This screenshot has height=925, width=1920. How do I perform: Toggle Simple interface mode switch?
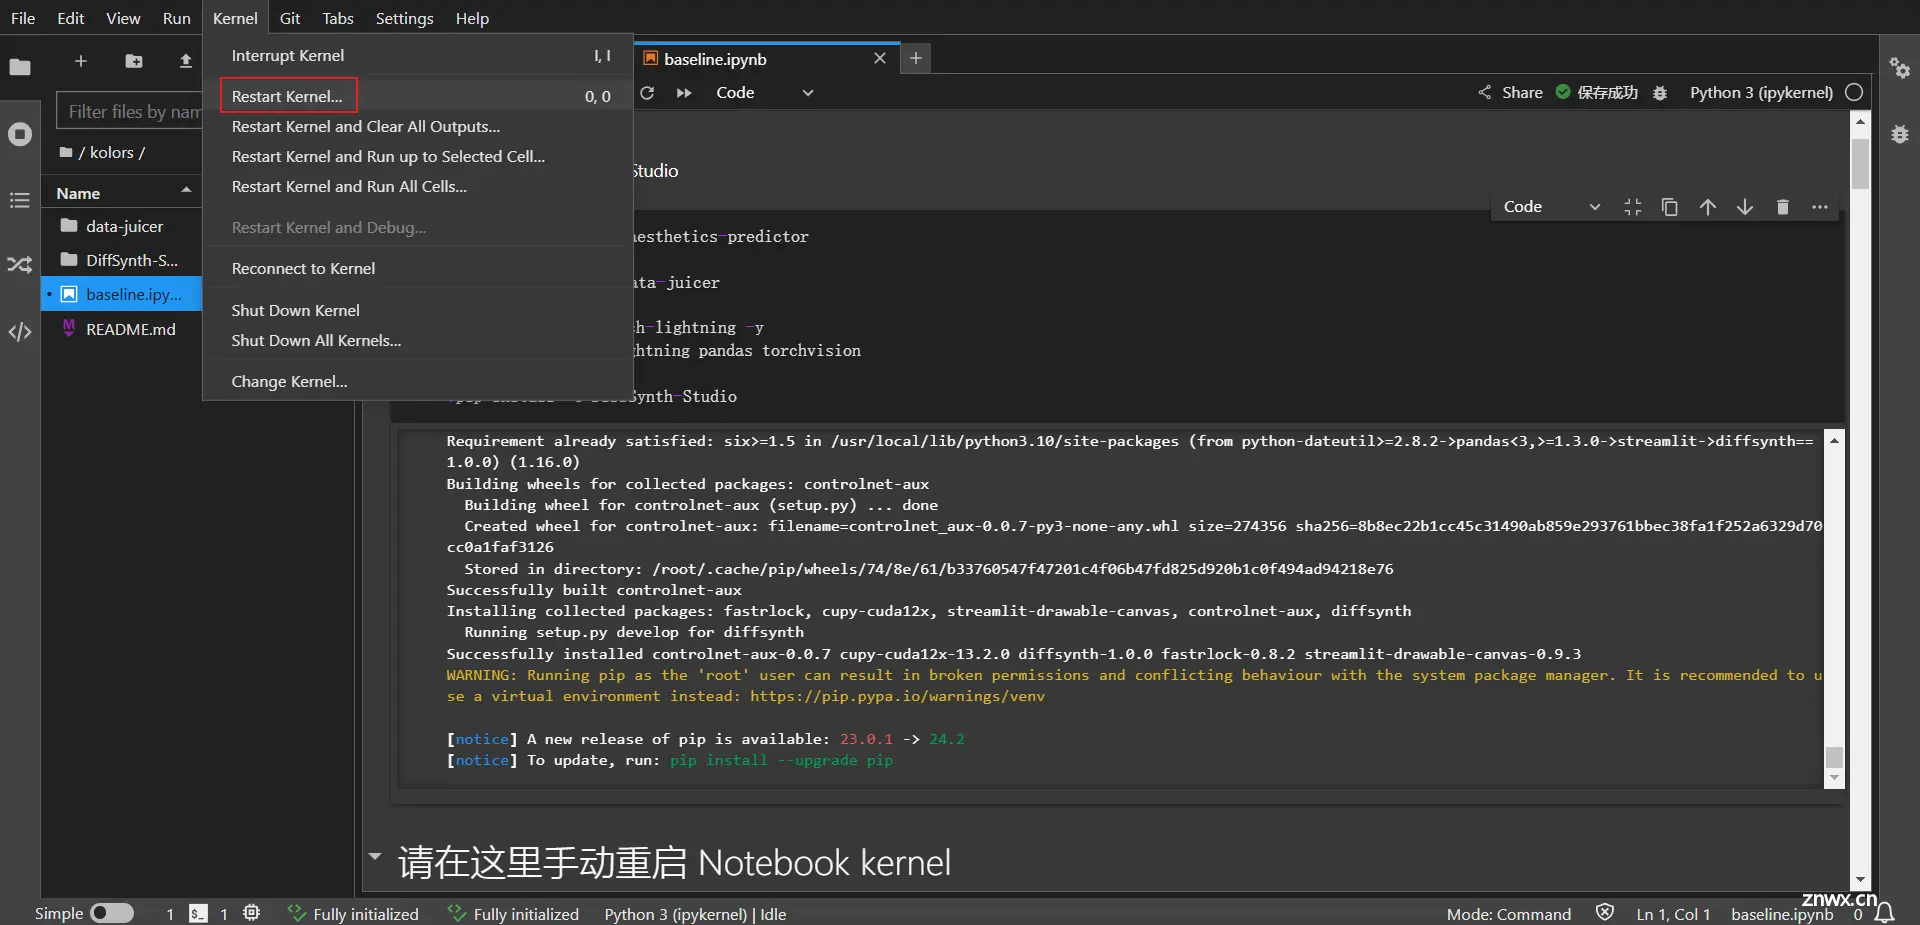[x=112, y=913]
